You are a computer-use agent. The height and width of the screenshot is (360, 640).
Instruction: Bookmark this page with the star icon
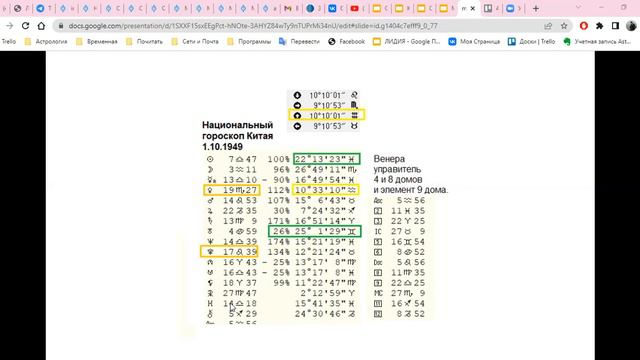pyautogui.click(x=564, y=26)
